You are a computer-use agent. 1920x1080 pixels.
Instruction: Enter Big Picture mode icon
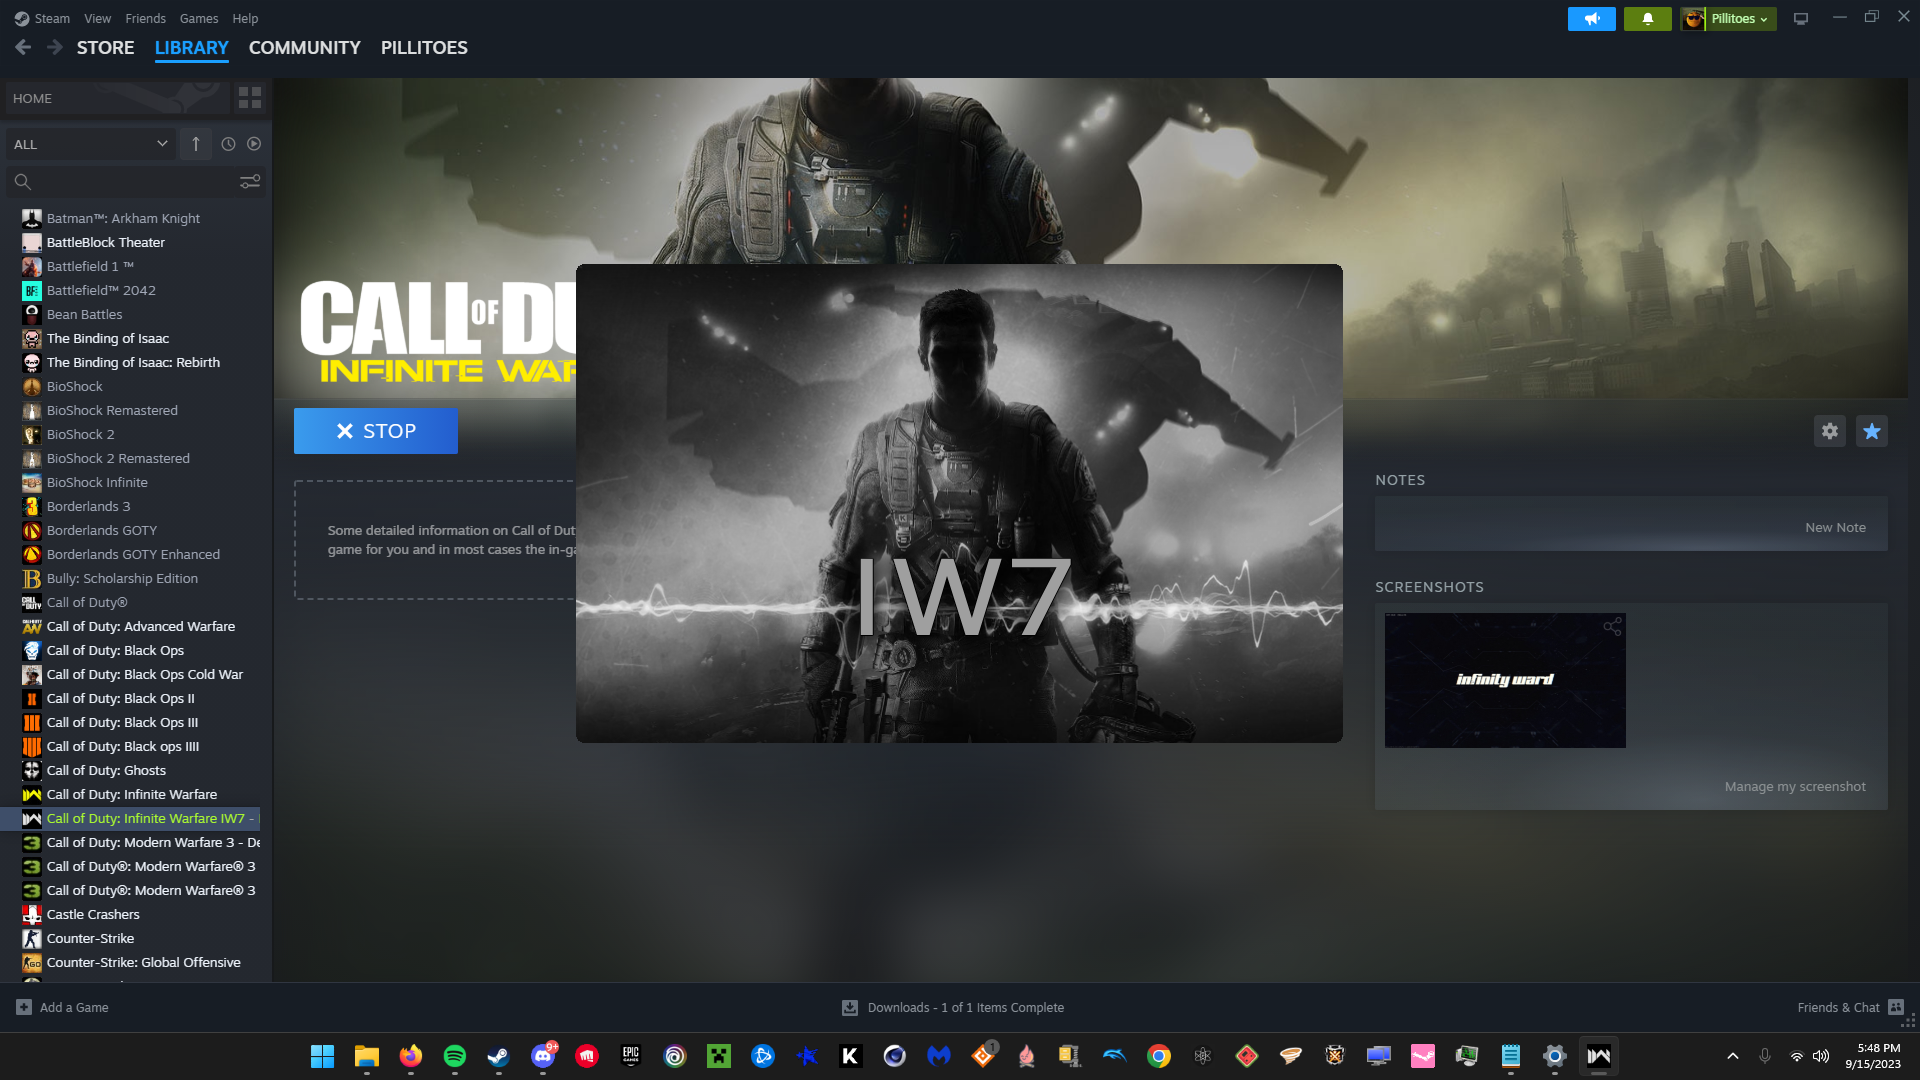click(x=1800, y=18)
